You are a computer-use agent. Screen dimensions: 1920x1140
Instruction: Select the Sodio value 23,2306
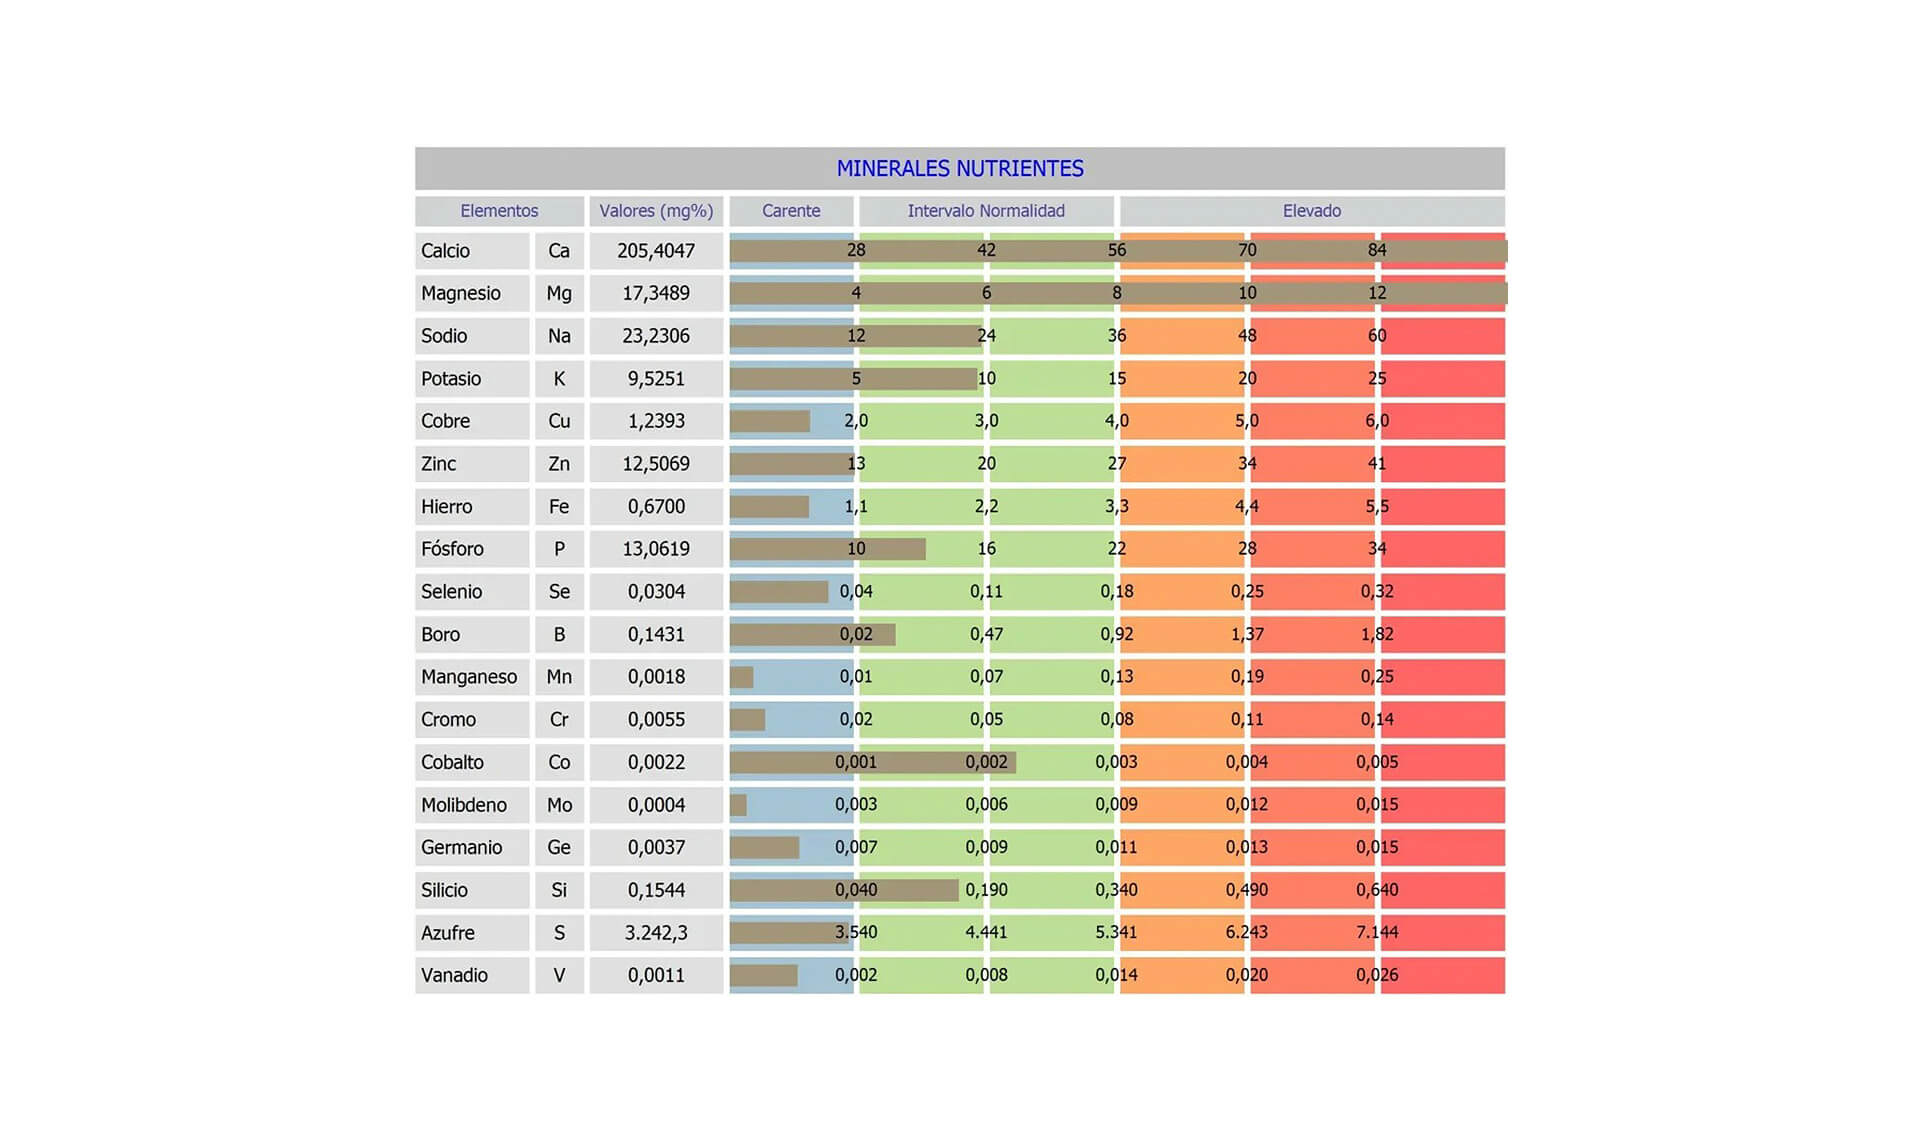tap(656, 336)
